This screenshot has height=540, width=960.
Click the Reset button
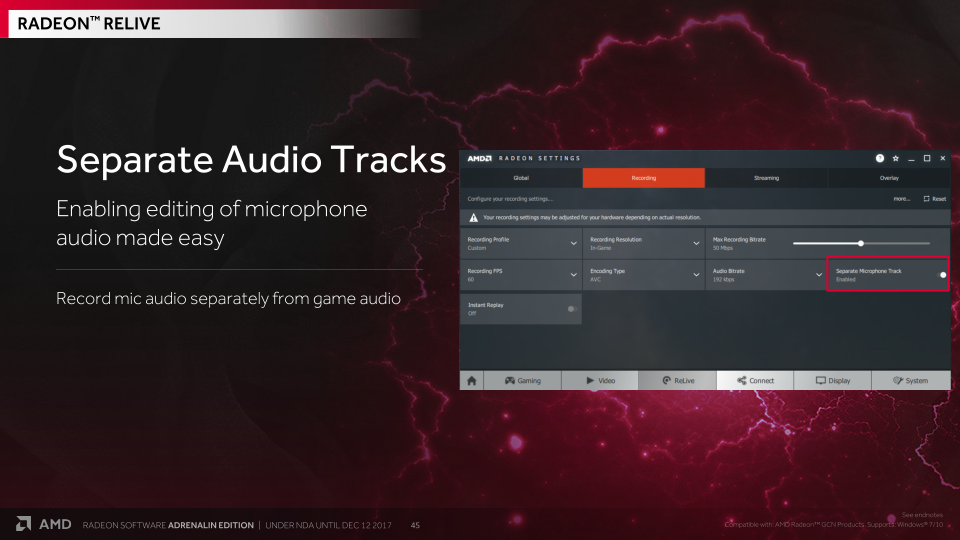934,198
